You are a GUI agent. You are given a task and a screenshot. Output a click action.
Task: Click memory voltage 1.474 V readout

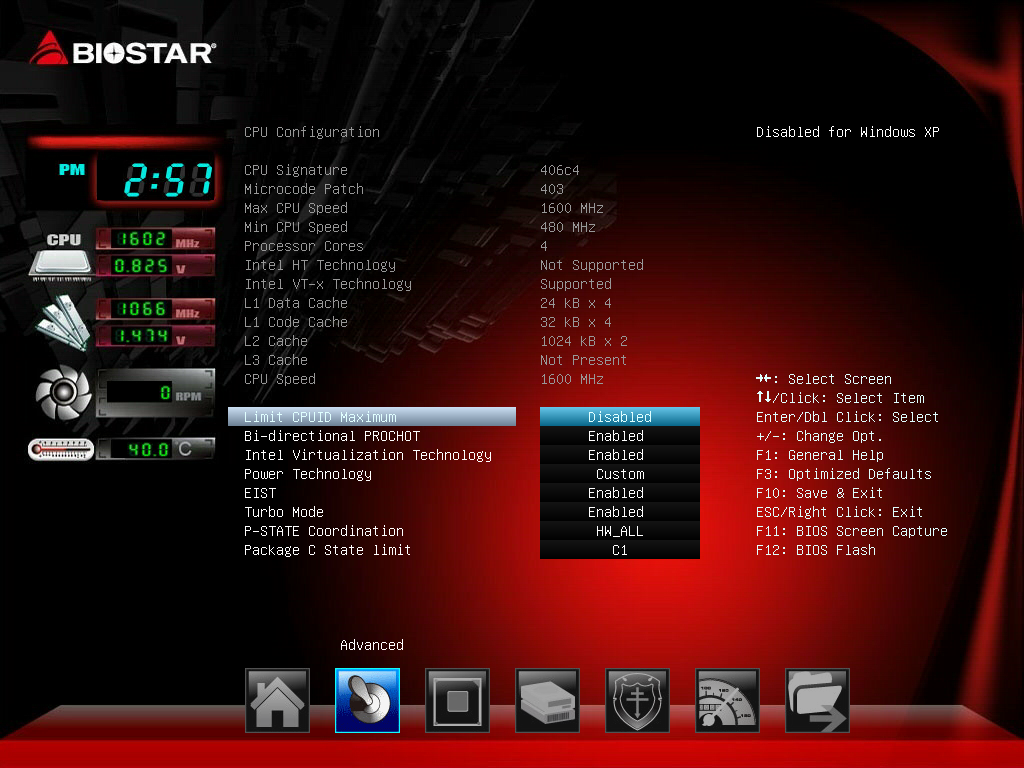(x=155, y=336)
